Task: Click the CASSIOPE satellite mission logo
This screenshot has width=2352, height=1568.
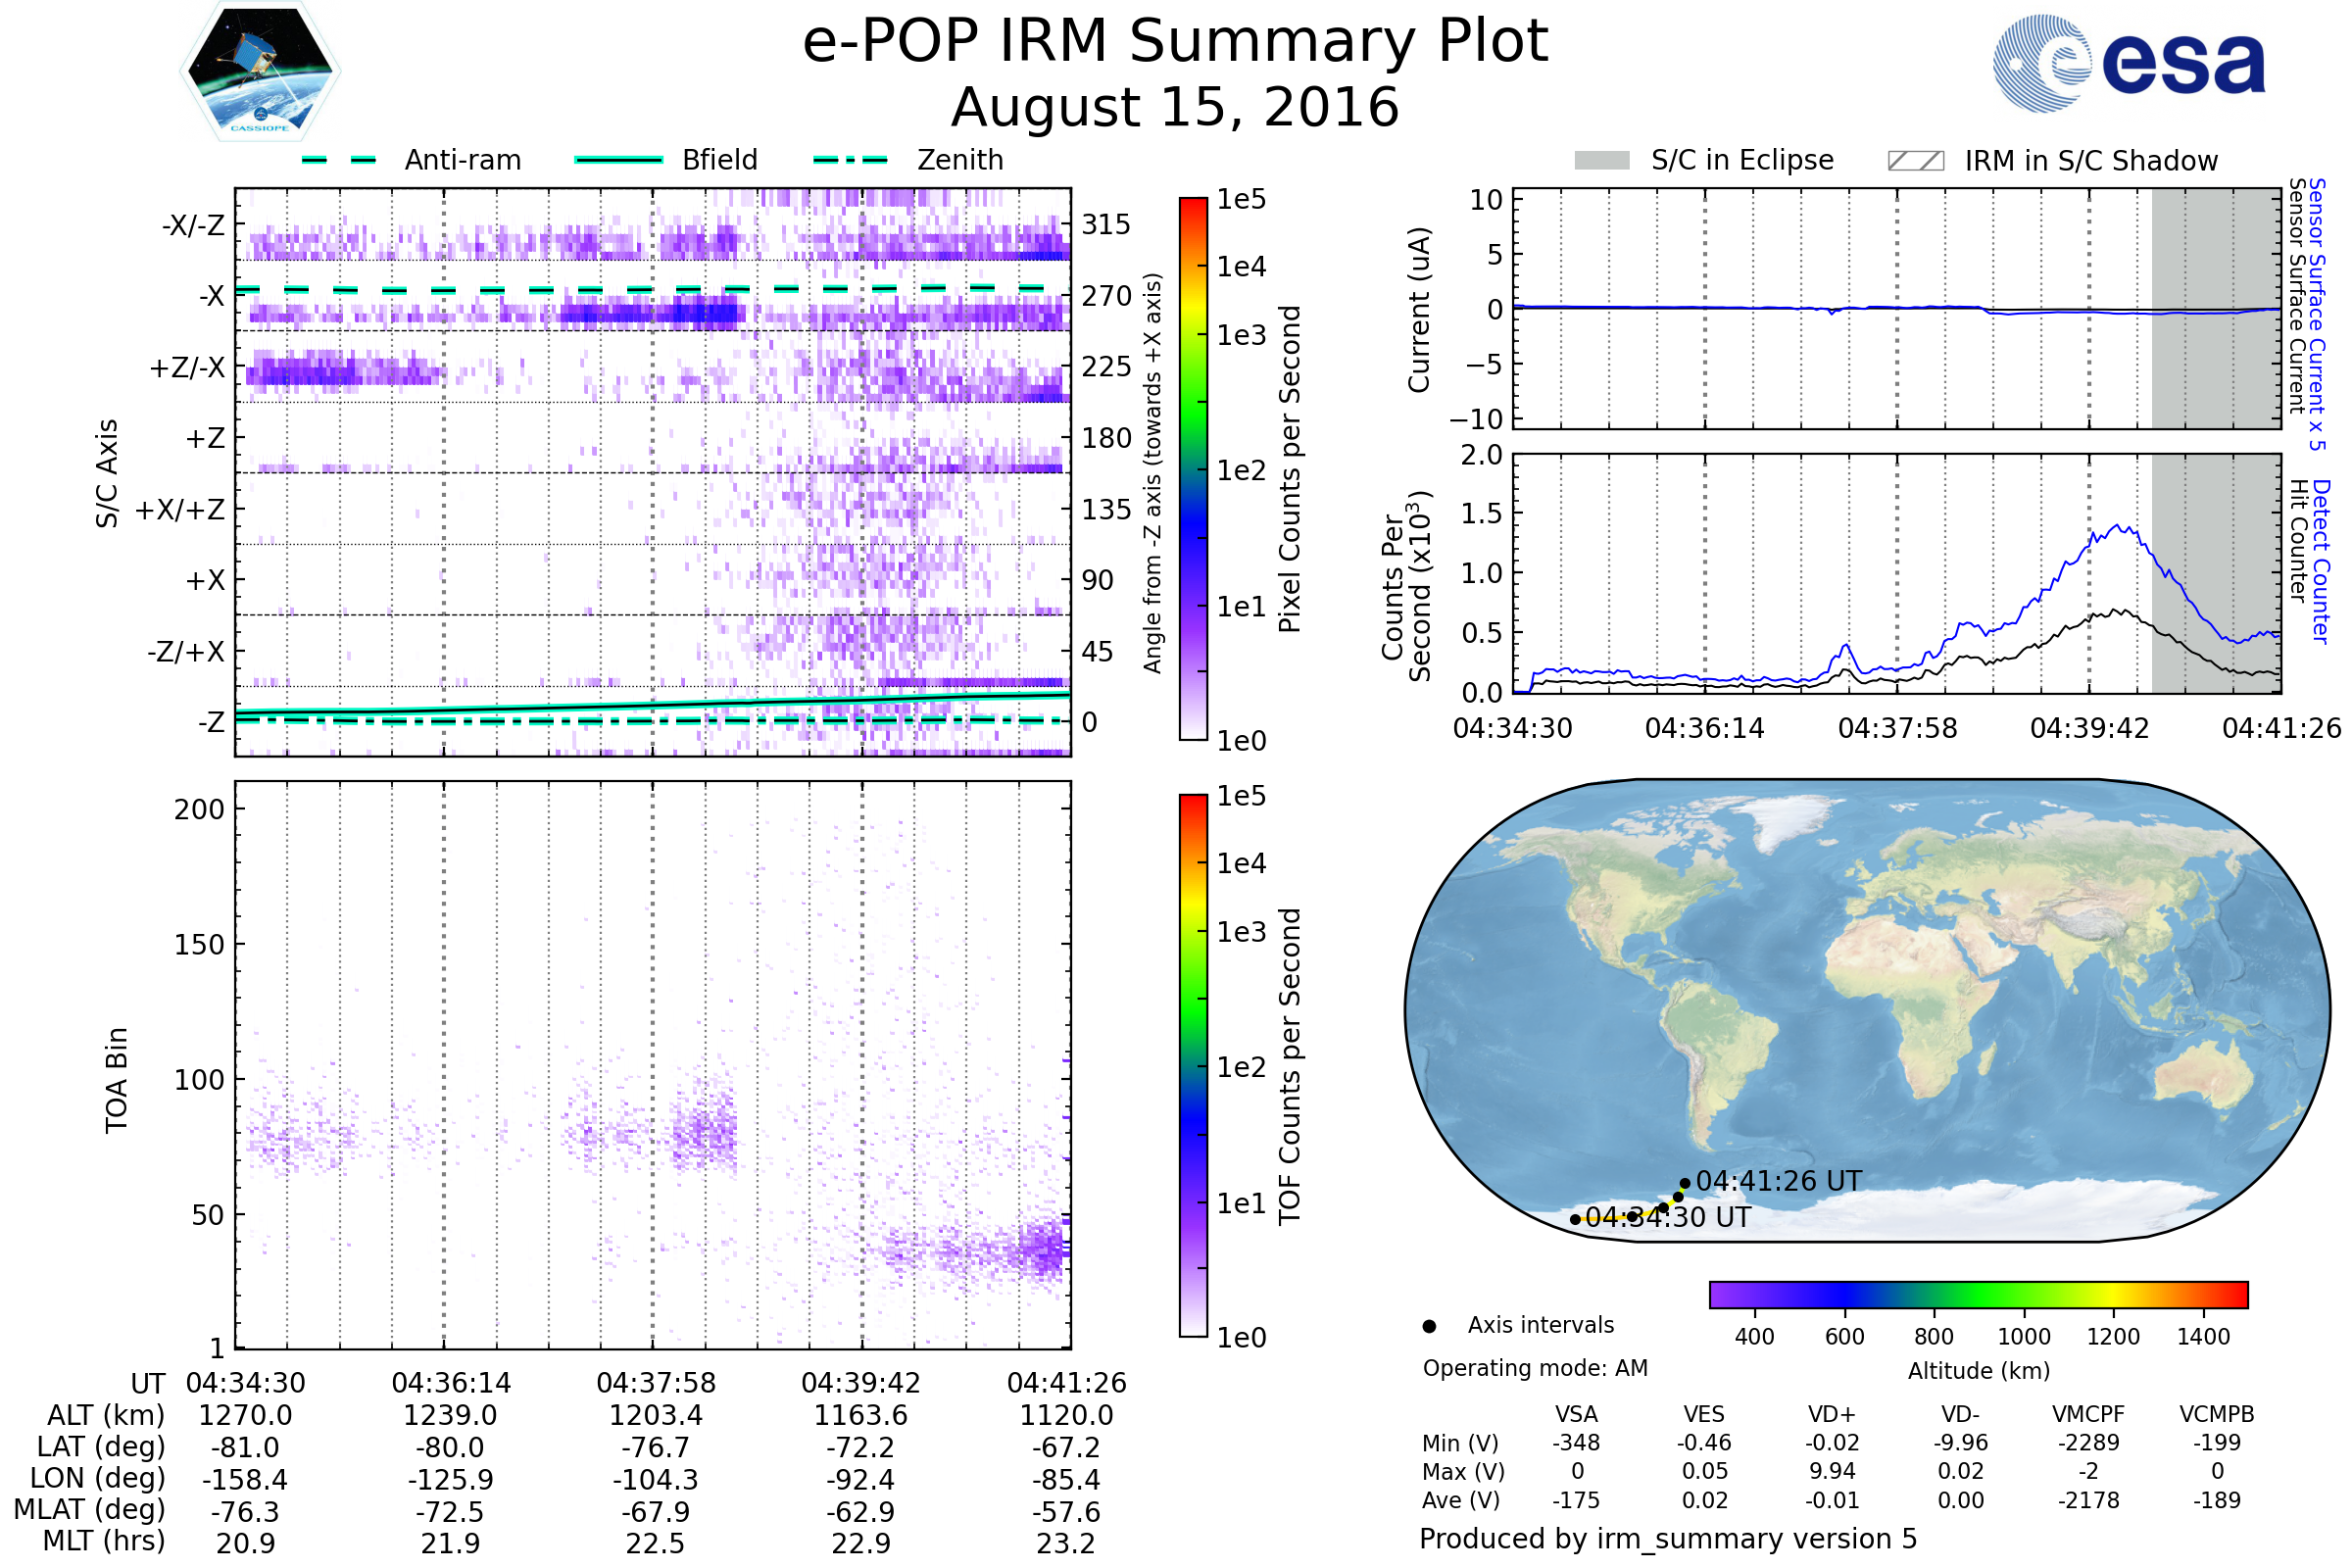Action: 260,72
